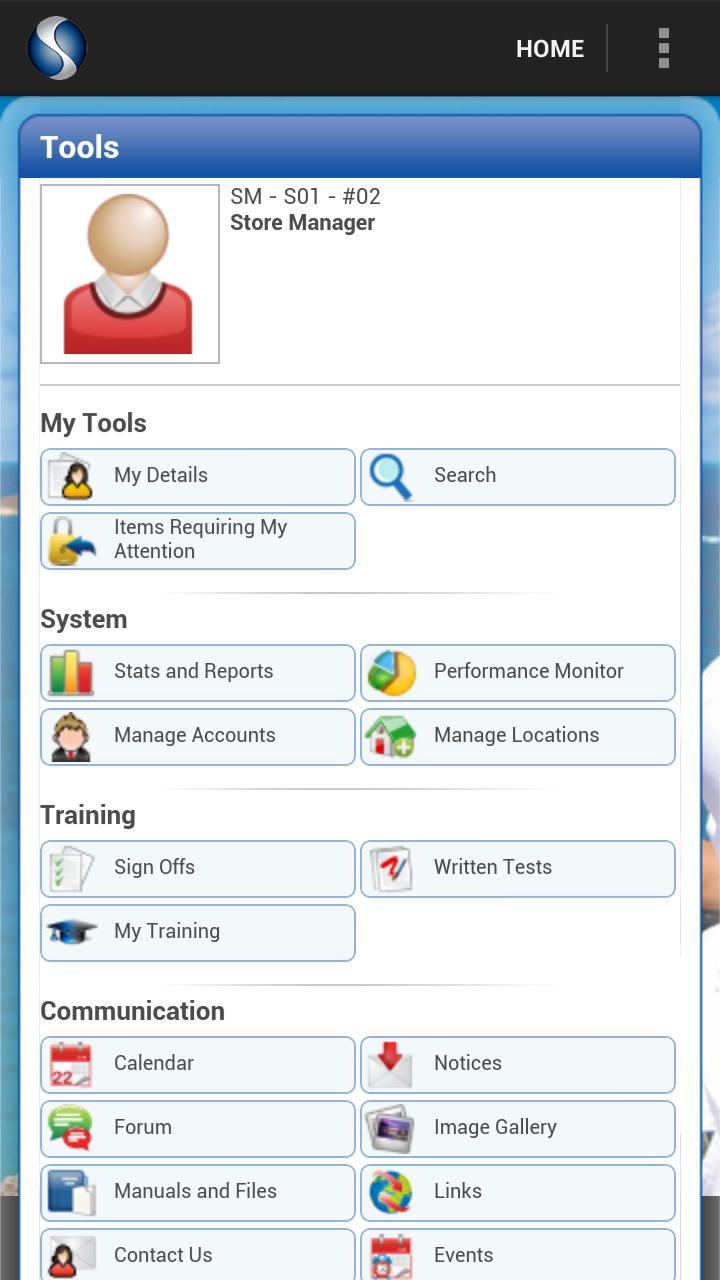Tap the padlock icon for Items Requiring Attention
This screenshot has width=720, height=1280.
tap(72, 541)
